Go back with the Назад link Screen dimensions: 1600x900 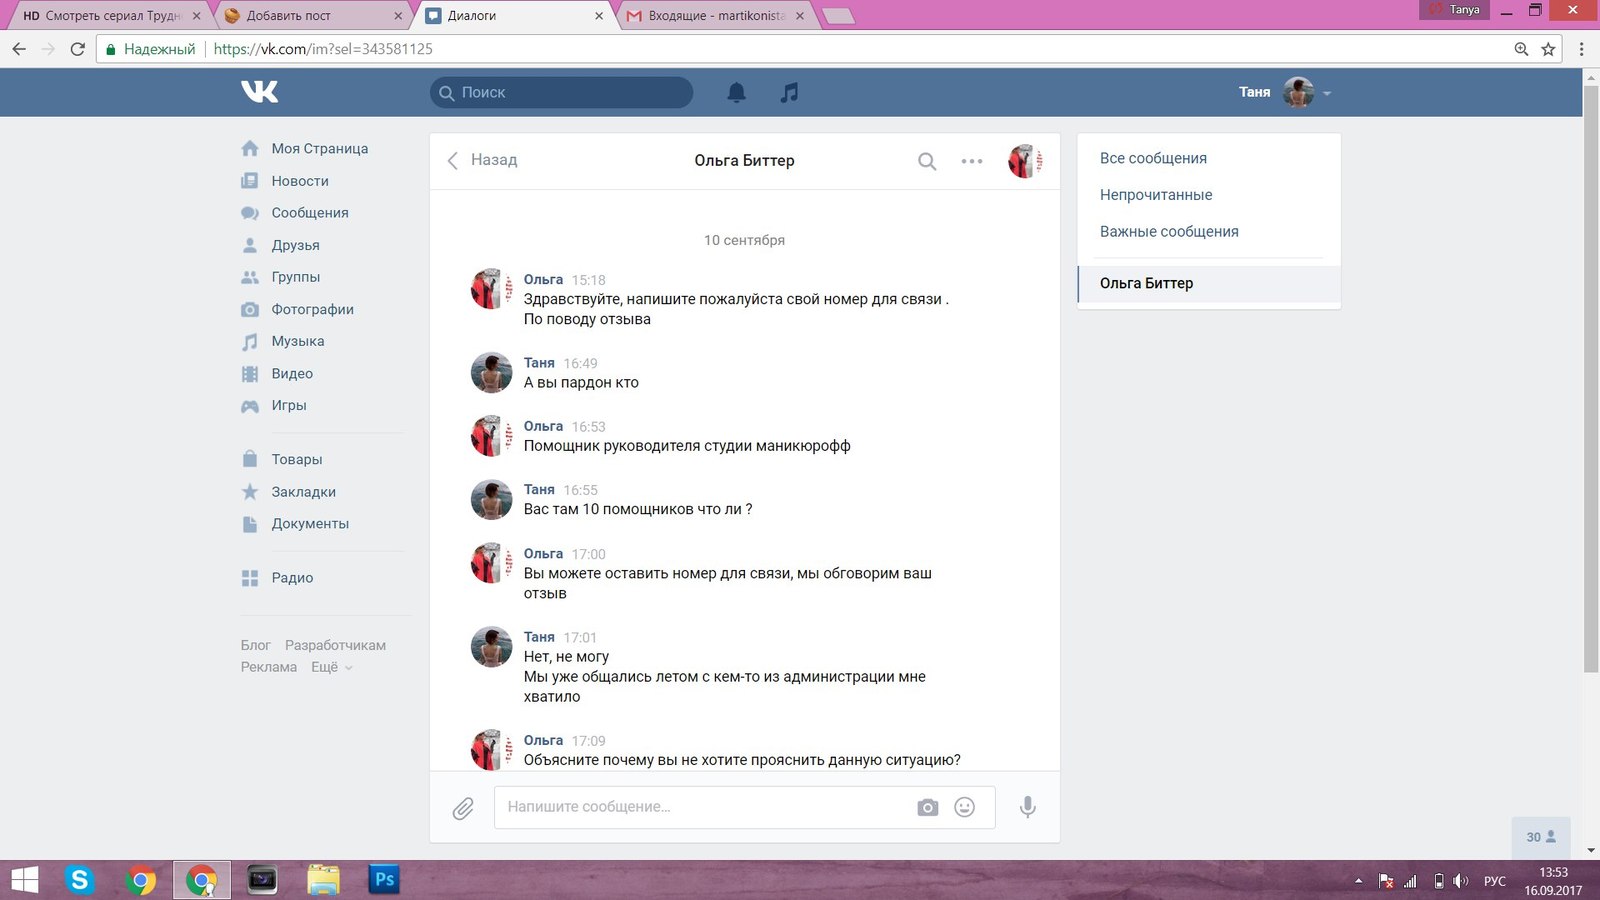click(482, 160)
